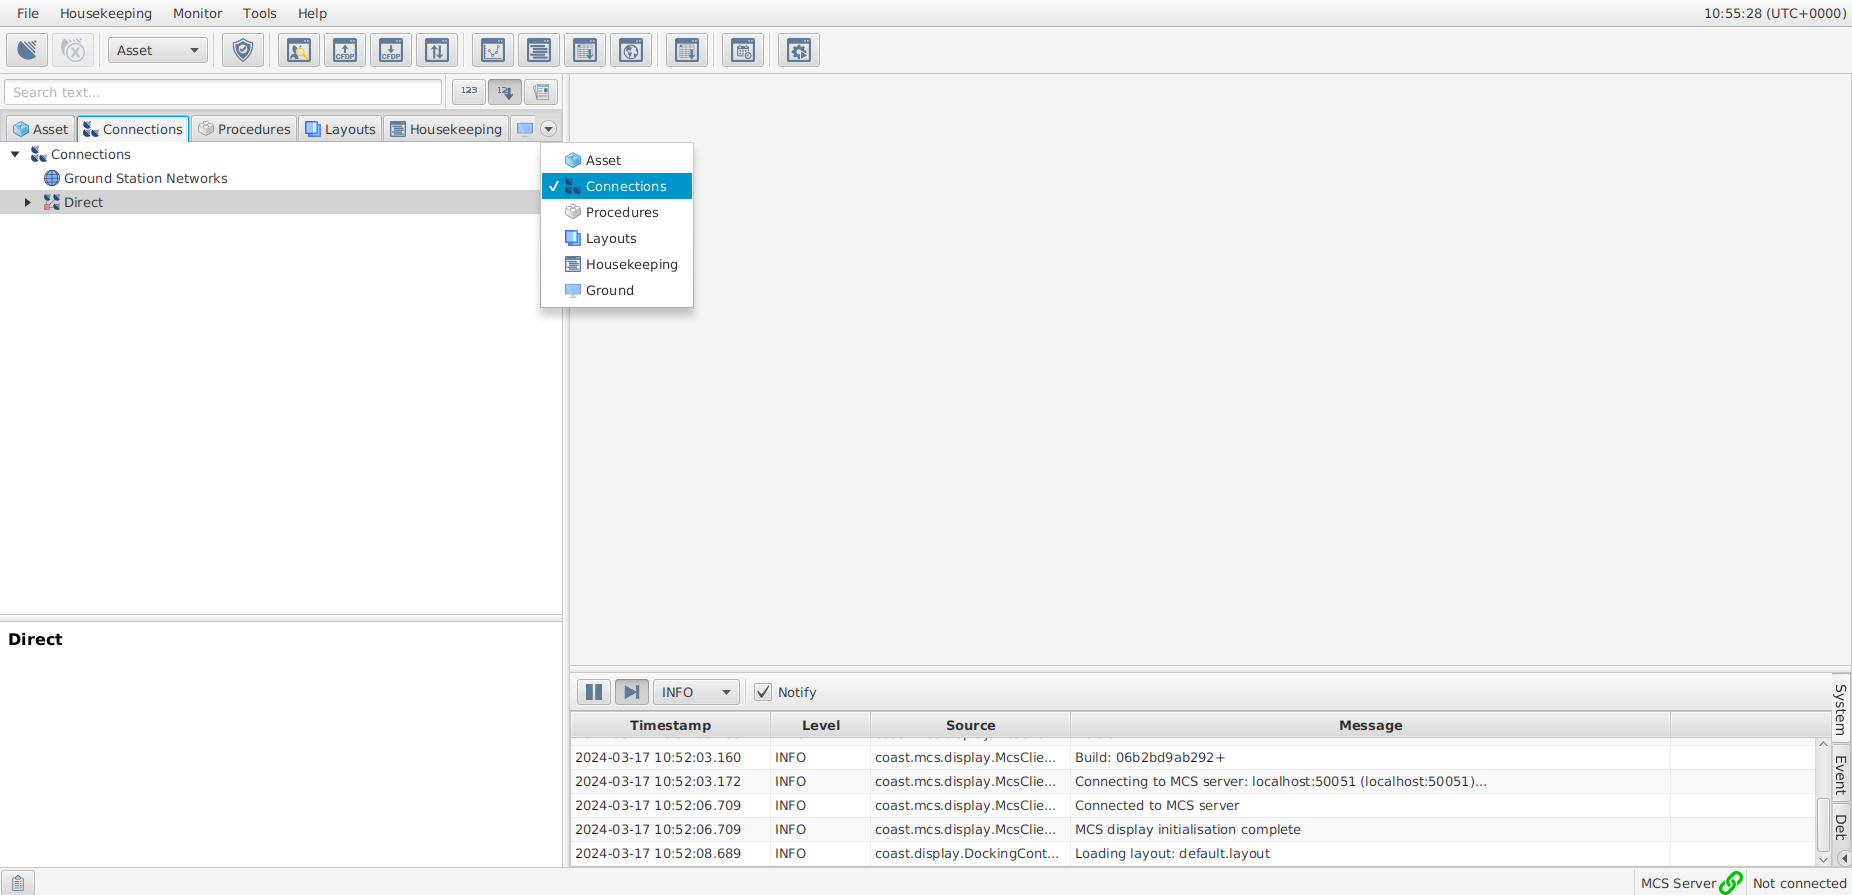Screen dimensions: 1852x895
Task: Choose Asset in the popup list
Action: pos(617,160)
